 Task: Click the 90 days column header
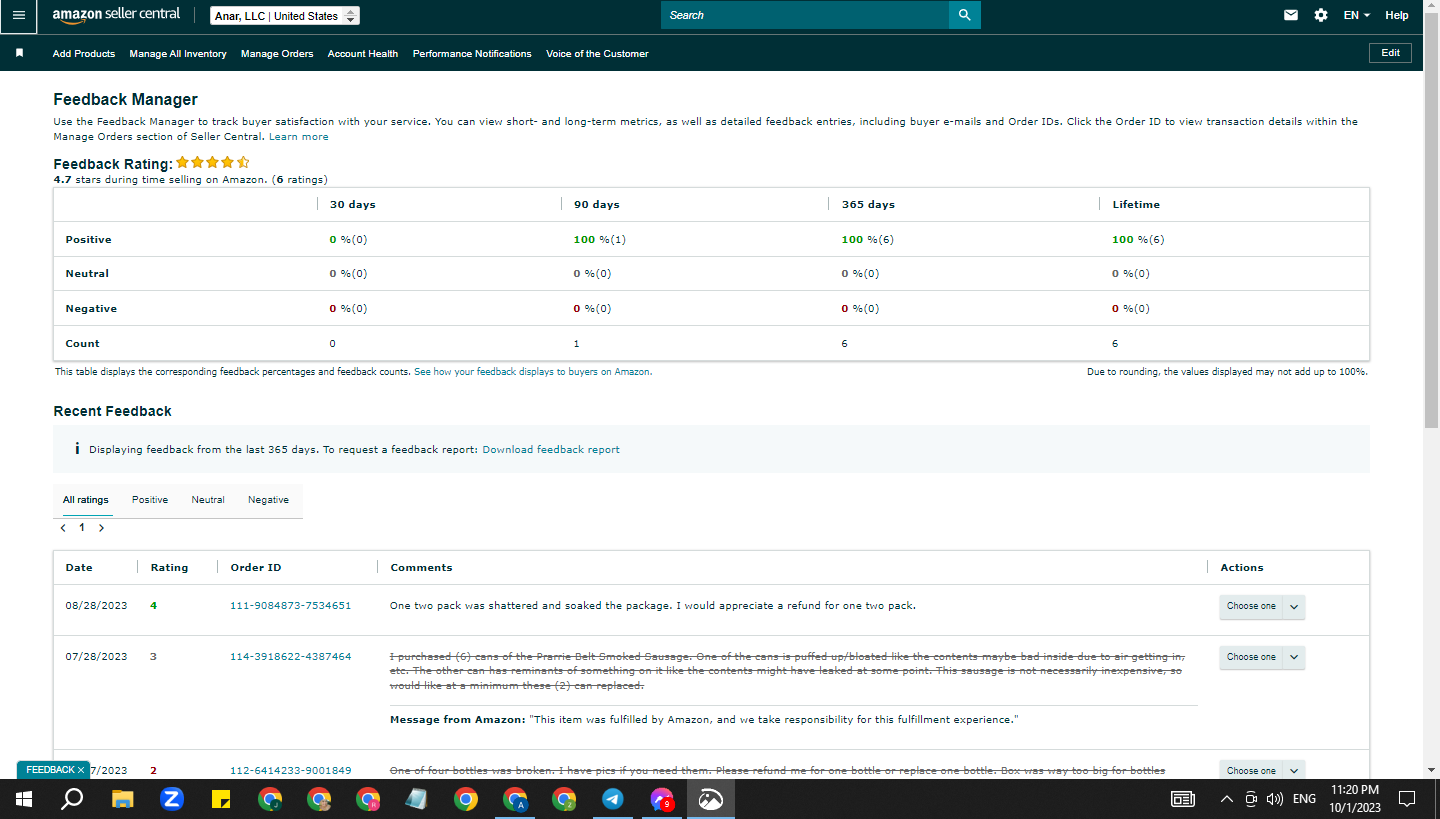(597, 205)
